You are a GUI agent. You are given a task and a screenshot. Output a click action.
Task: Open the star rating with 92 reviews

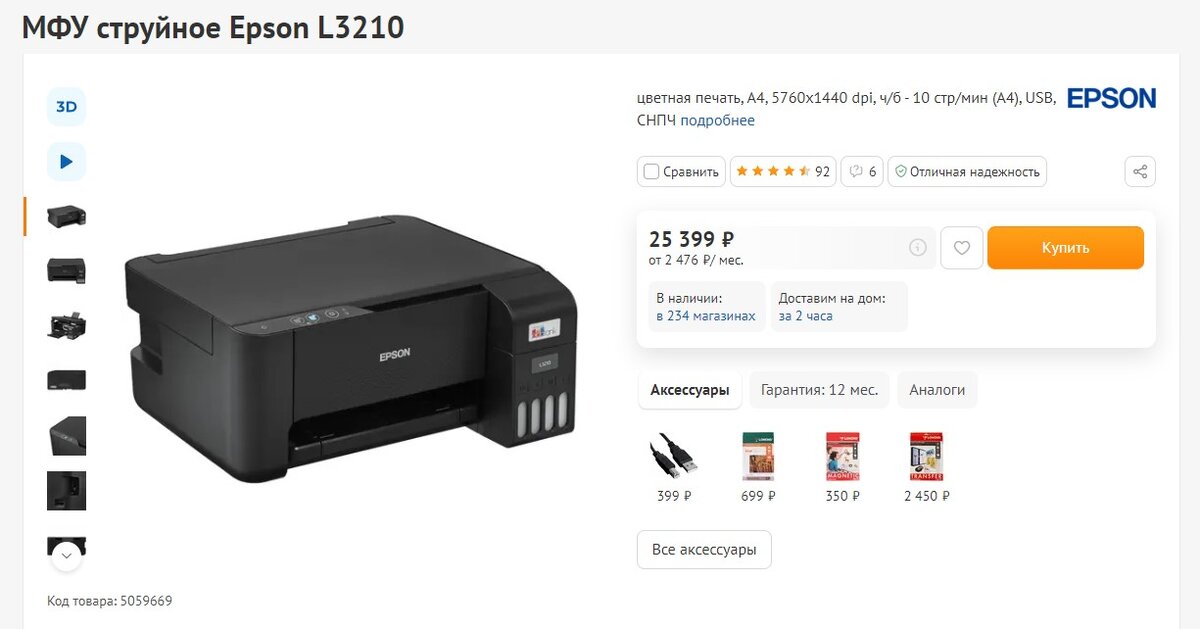[783, 172]
